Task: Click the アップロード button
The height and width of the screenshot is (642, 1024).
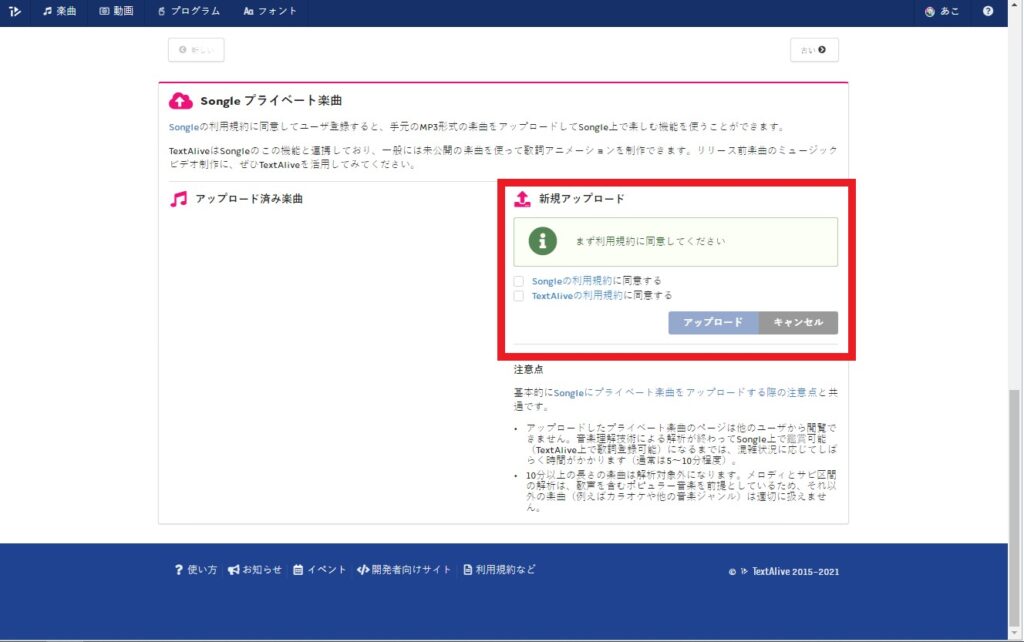Action: point(713,322)
